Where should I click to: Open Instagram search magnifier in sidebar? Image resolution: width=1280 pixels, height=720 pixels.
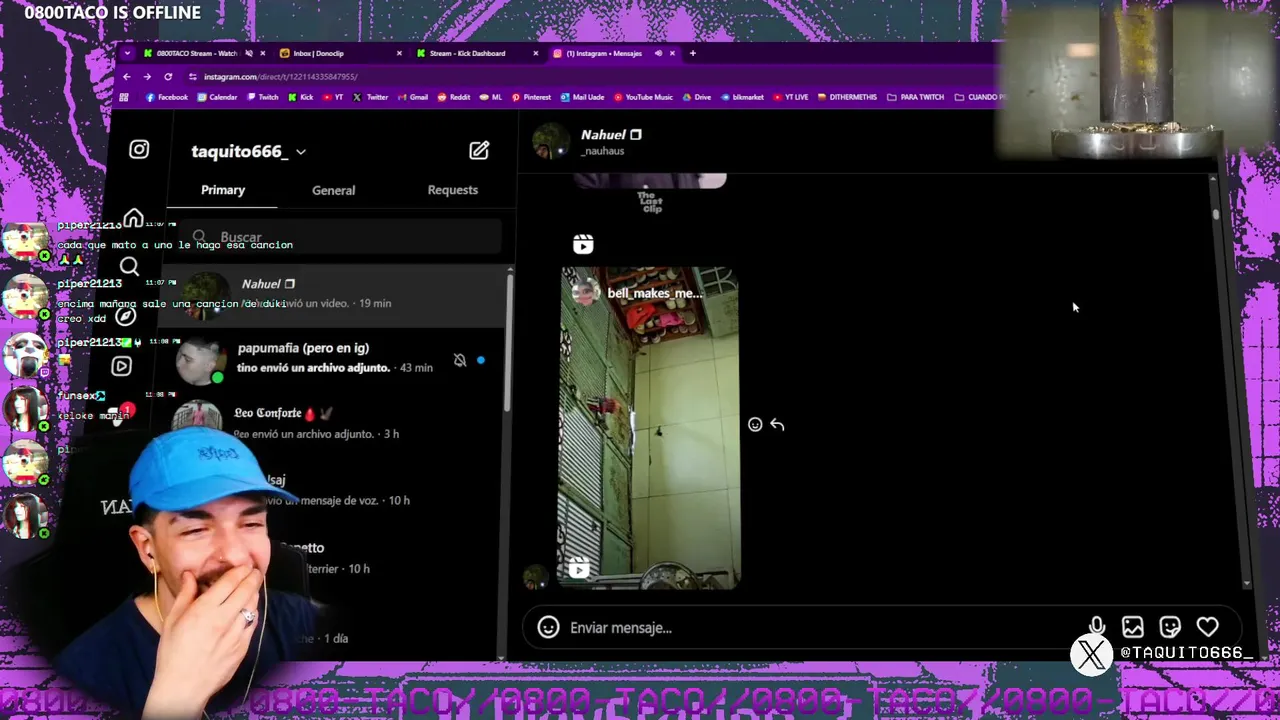[129, 266]
